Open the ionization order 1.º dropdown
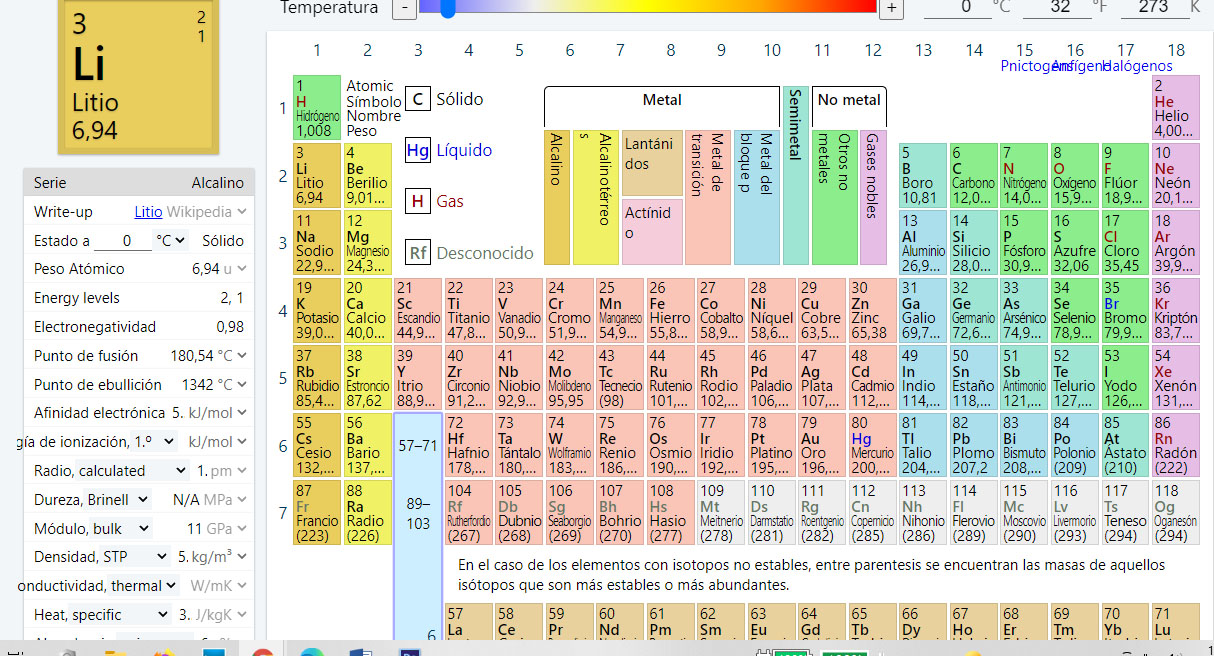This screenshot has width=1214, height=656. point(154,441)
